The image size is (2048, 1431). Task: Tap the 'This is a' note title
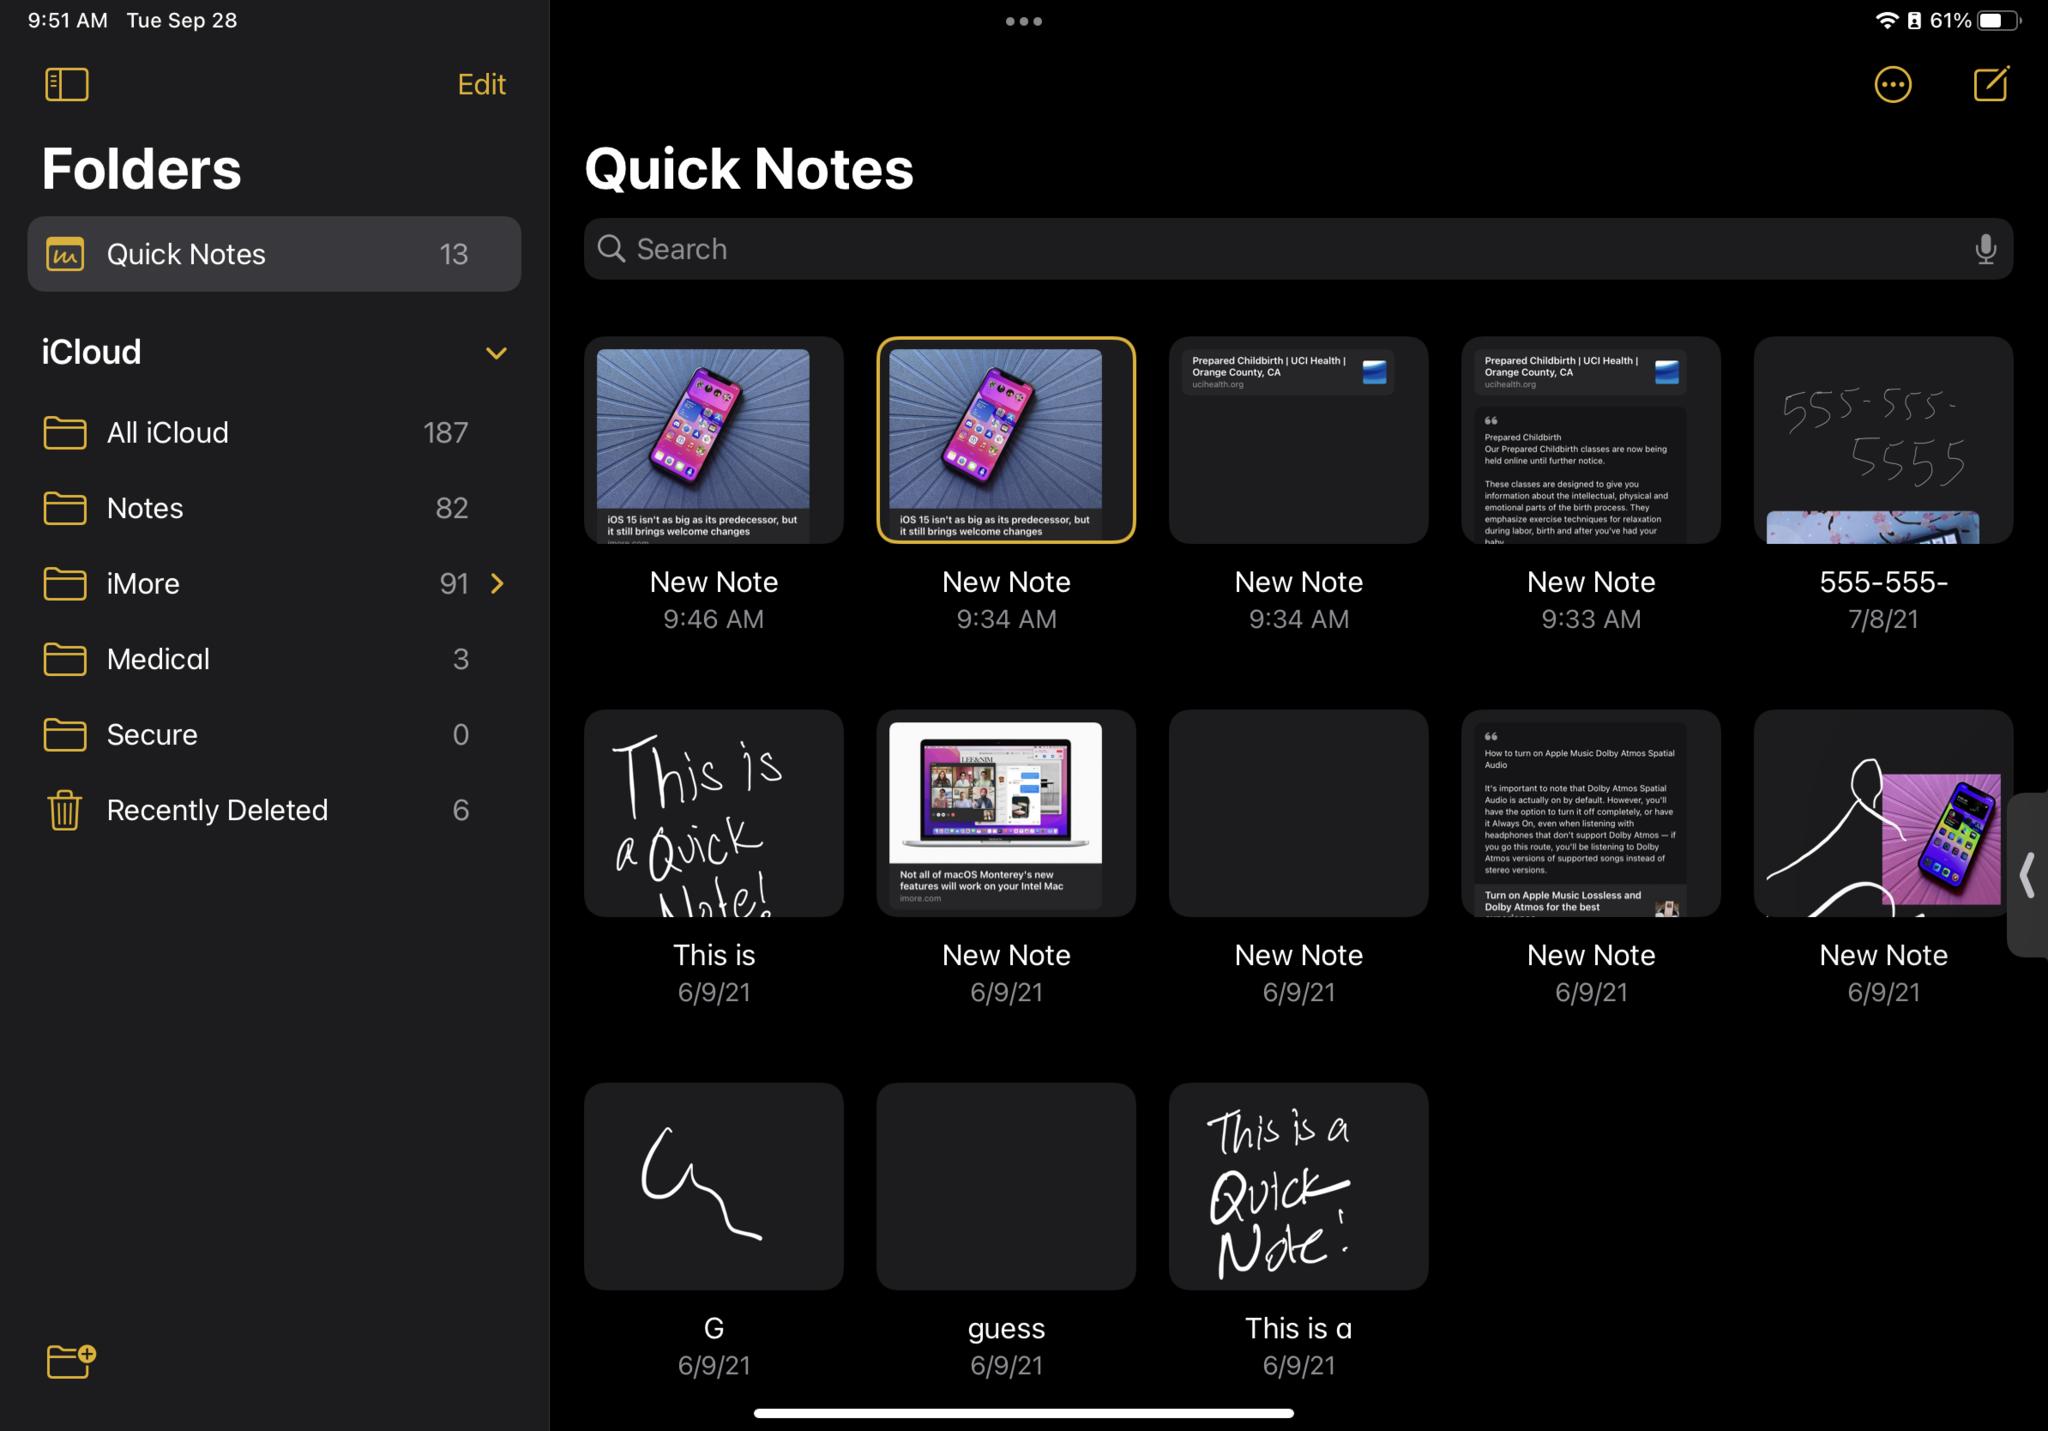pyautogui.click(x=1298, y=1328)
